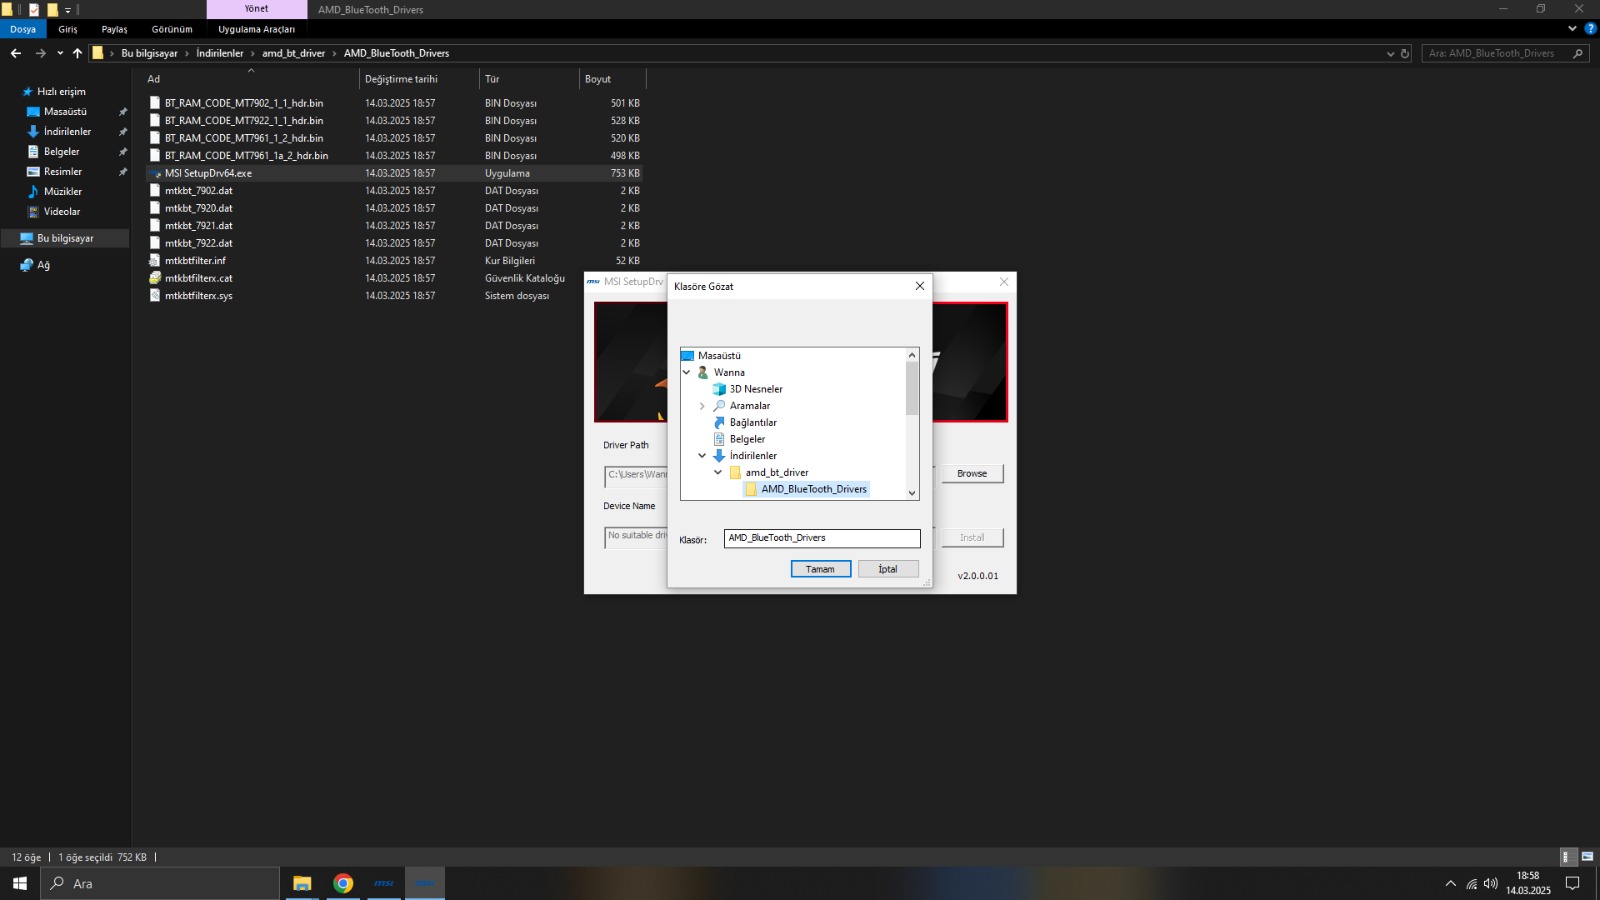Open İndirilenler in Quick access sidebar

[x=67, y=131]
